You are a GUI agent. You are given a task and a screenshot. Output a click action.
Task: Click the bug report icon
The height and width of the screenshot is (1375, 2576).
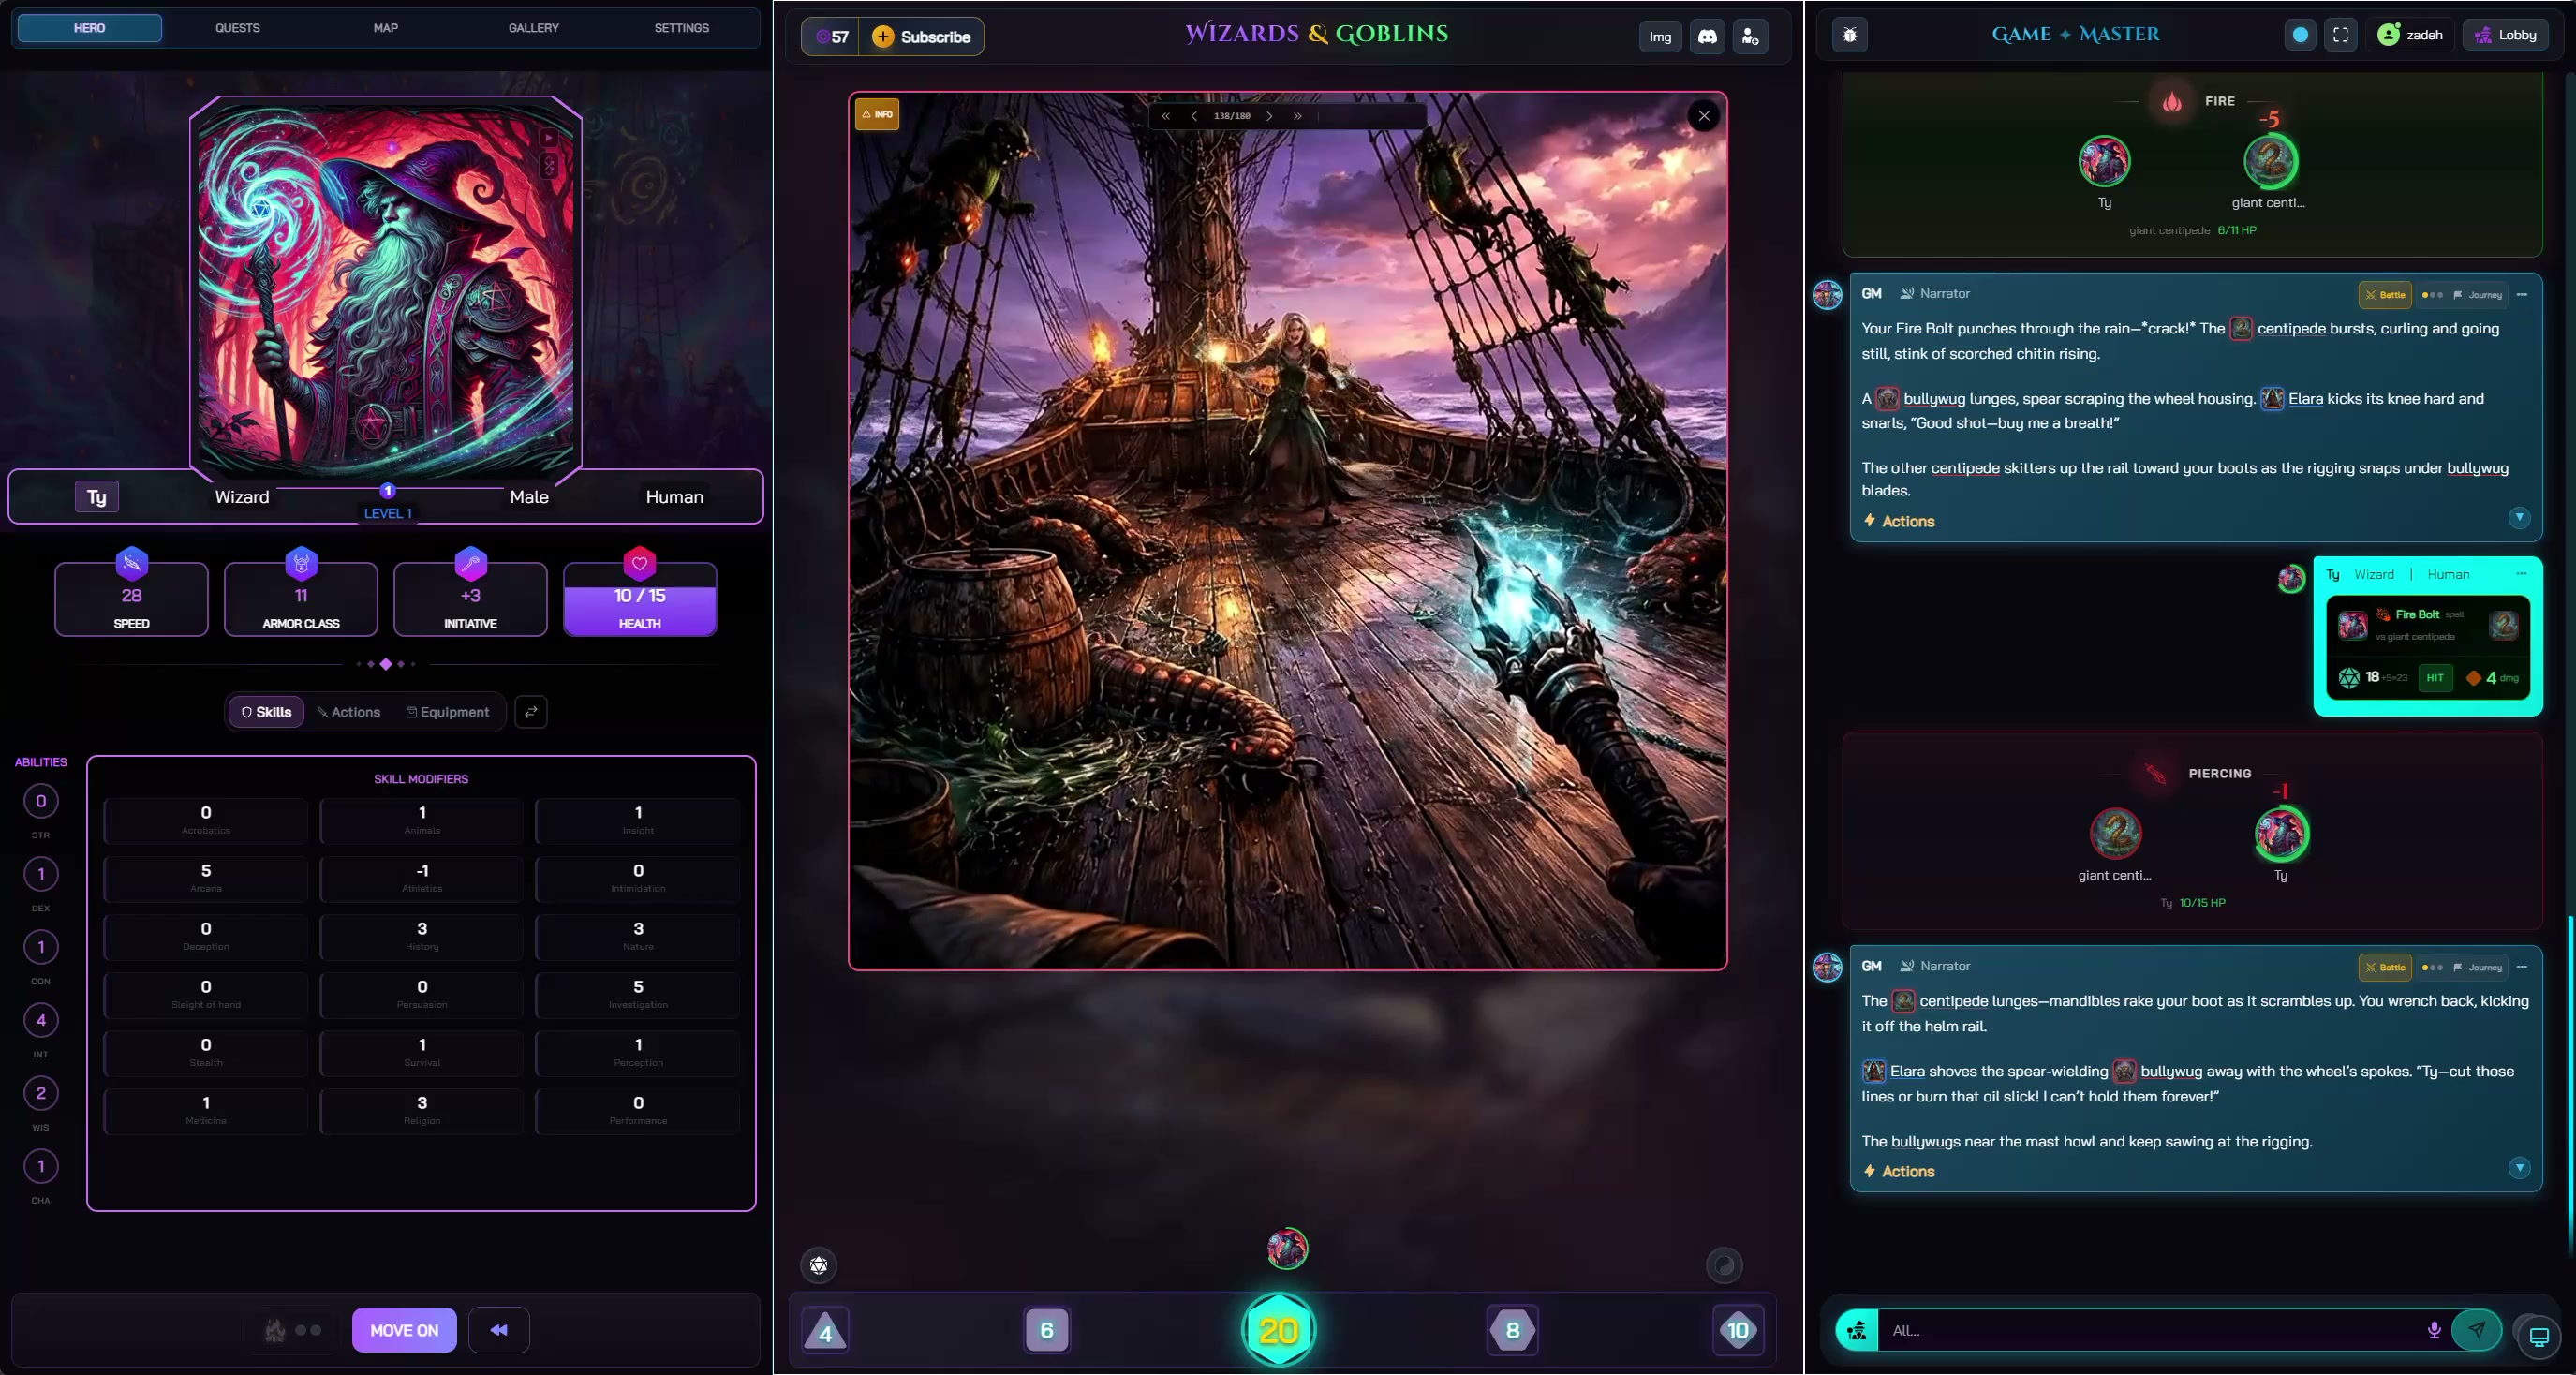tap(1850, 35)
